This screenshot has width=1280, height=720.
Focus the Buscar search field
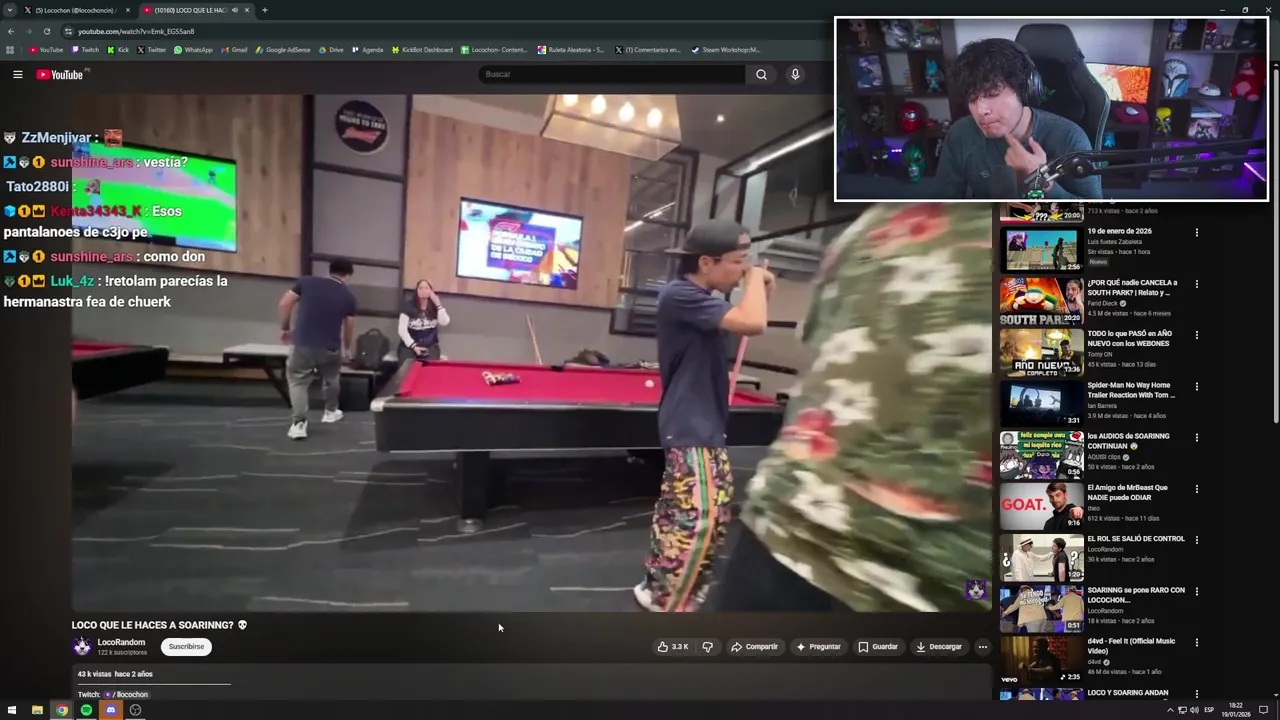pyautogui.click(x=612, y=74)
